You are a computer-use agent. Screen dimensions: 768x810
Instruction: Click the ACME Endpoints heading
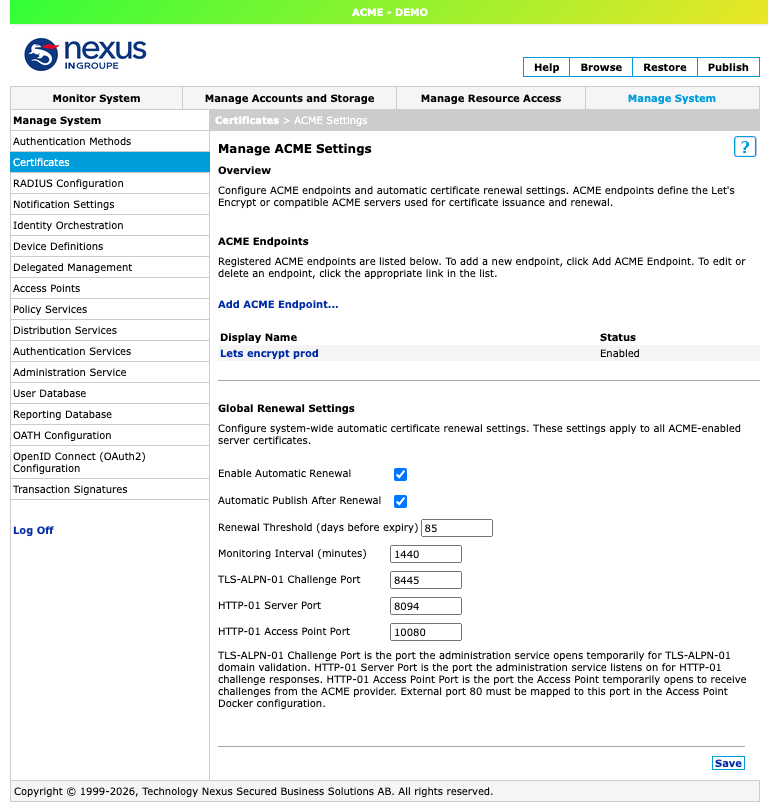pos(263,241)
